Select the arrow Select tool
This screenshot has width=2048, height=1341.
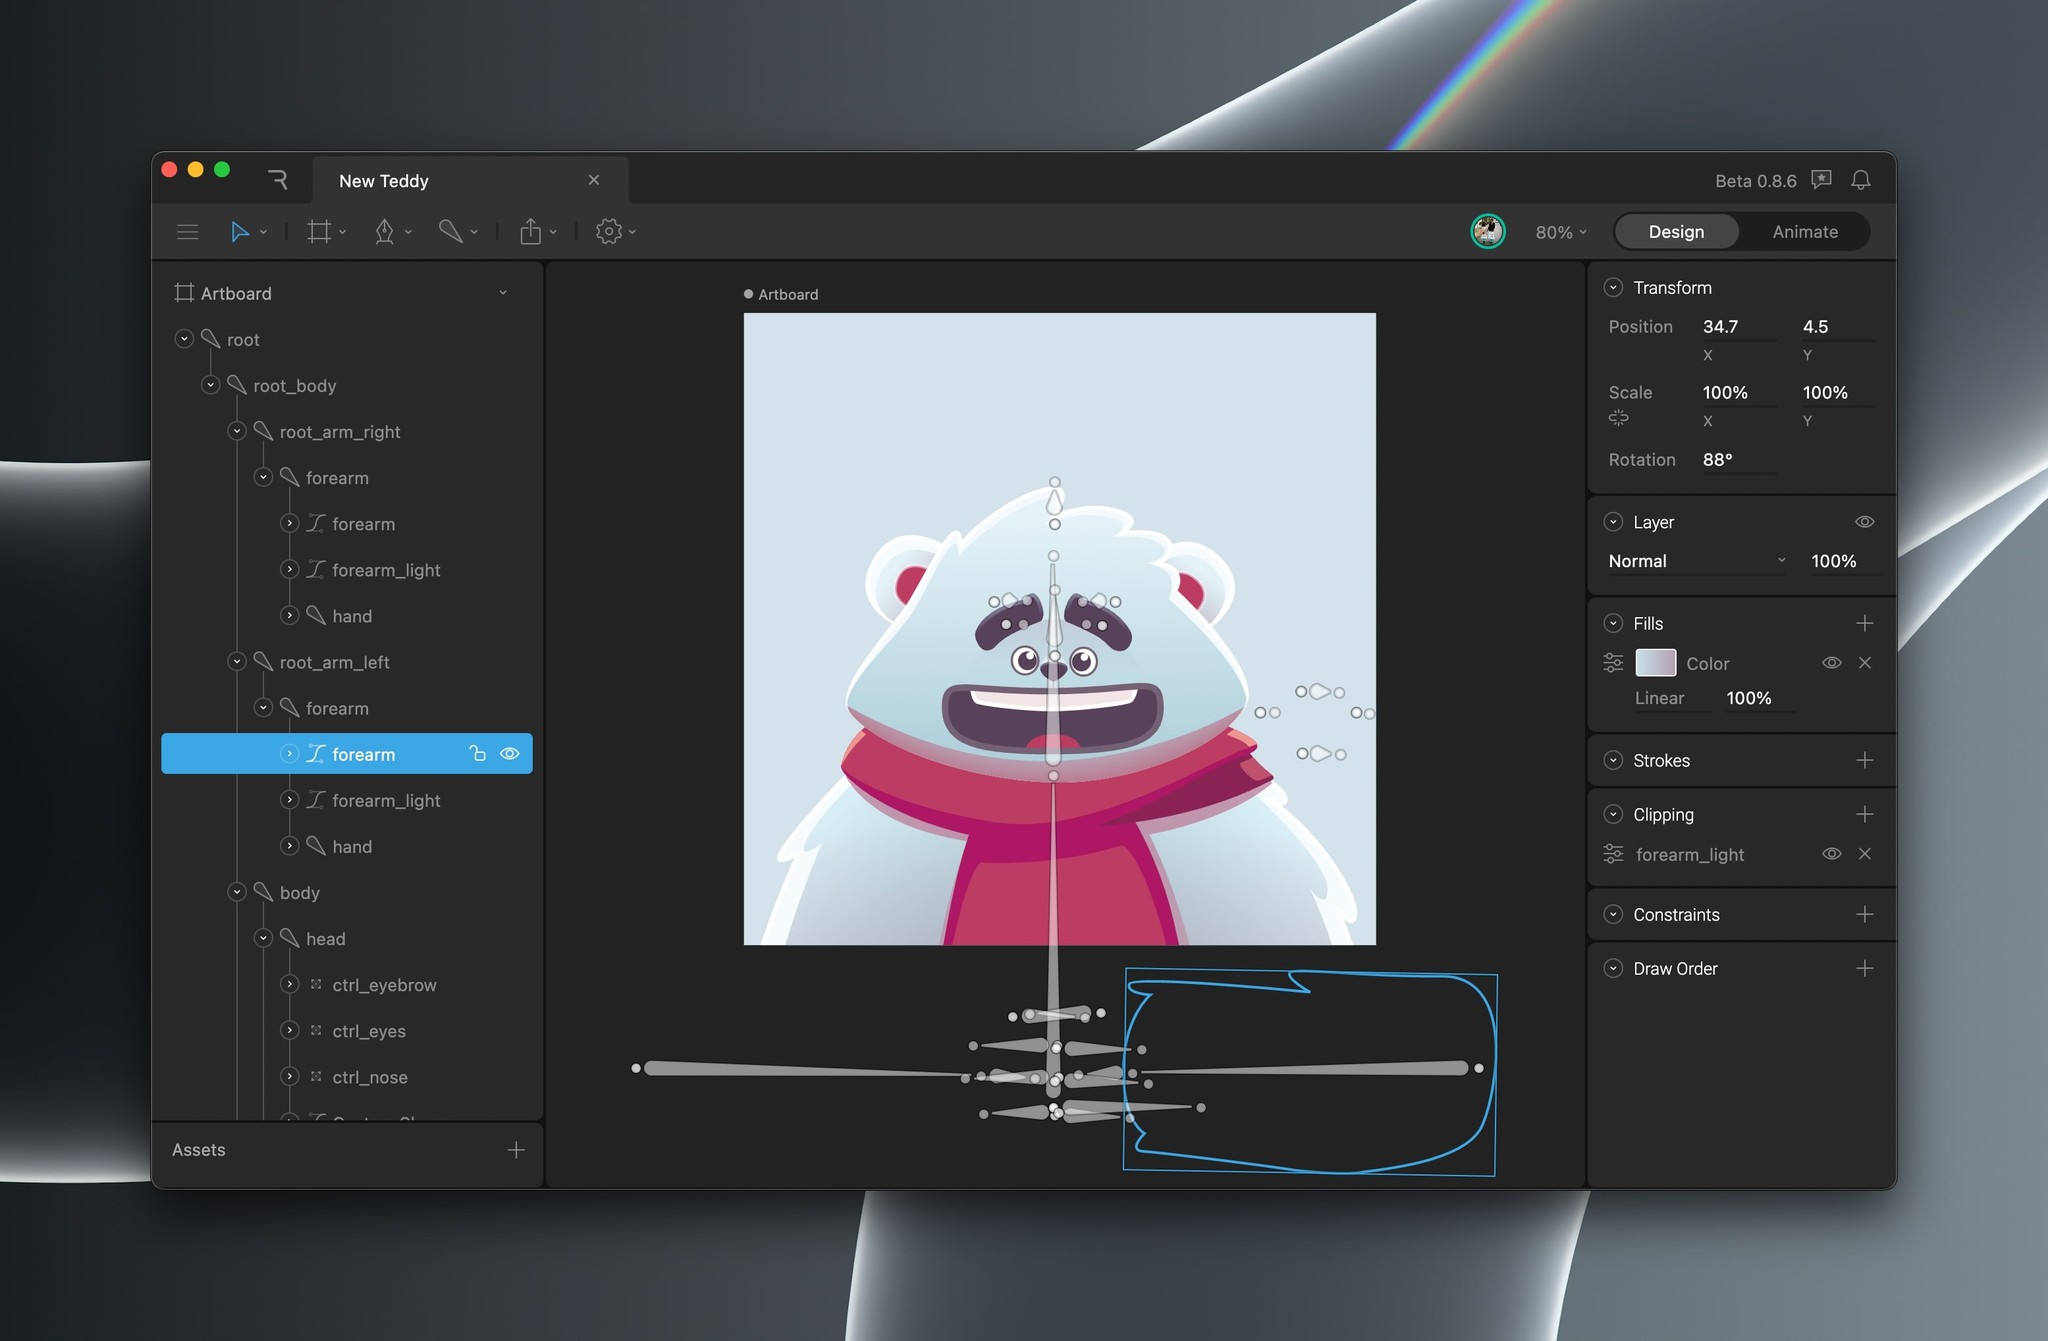(239, 231)
